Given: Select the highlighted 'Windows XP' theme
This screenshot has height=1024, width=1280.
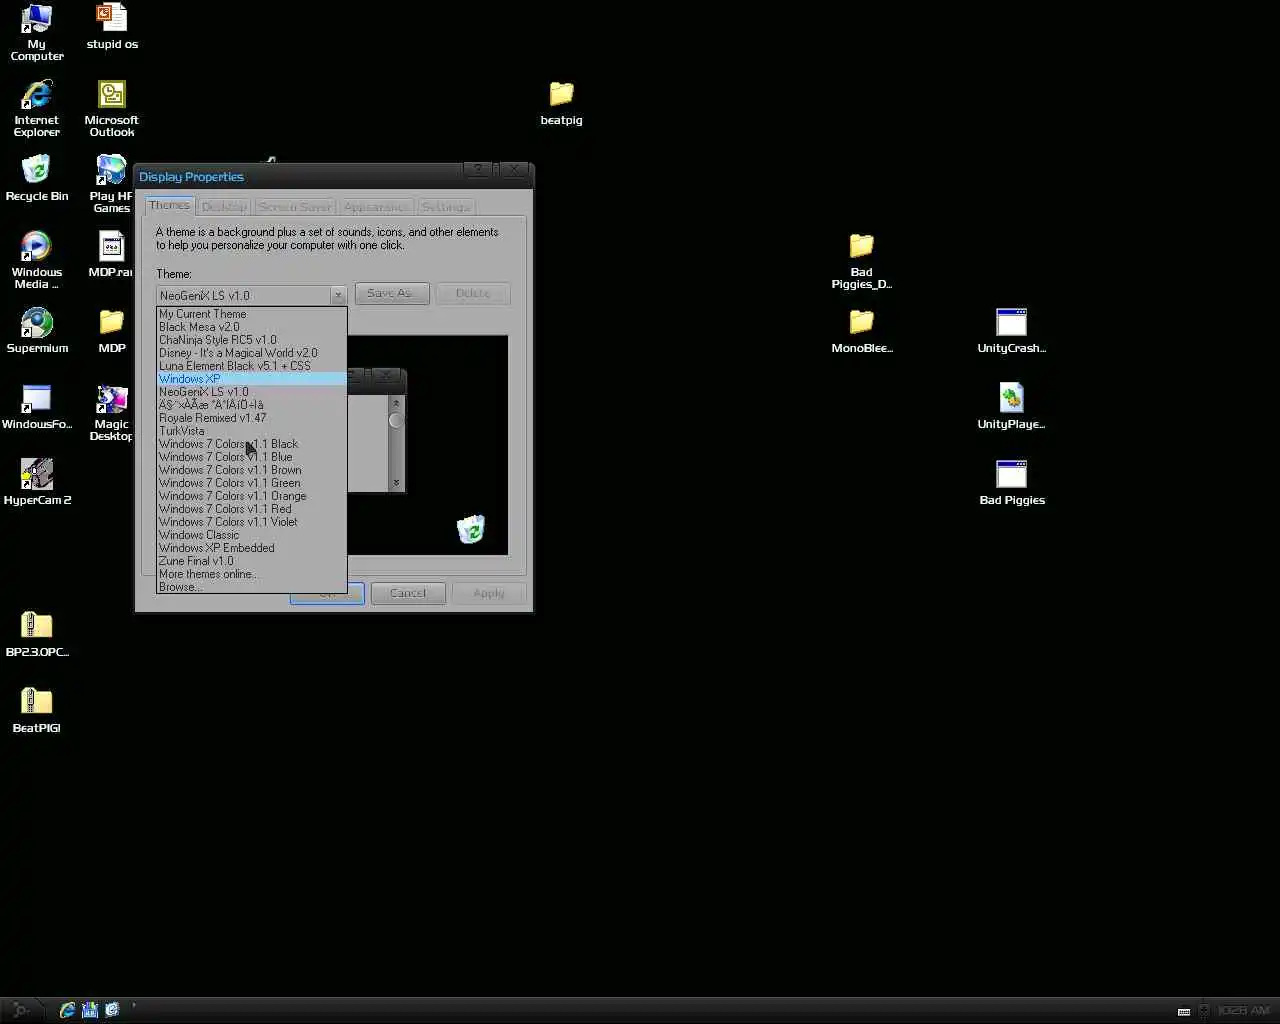Looking at the screenshot, I should point(252,379).
